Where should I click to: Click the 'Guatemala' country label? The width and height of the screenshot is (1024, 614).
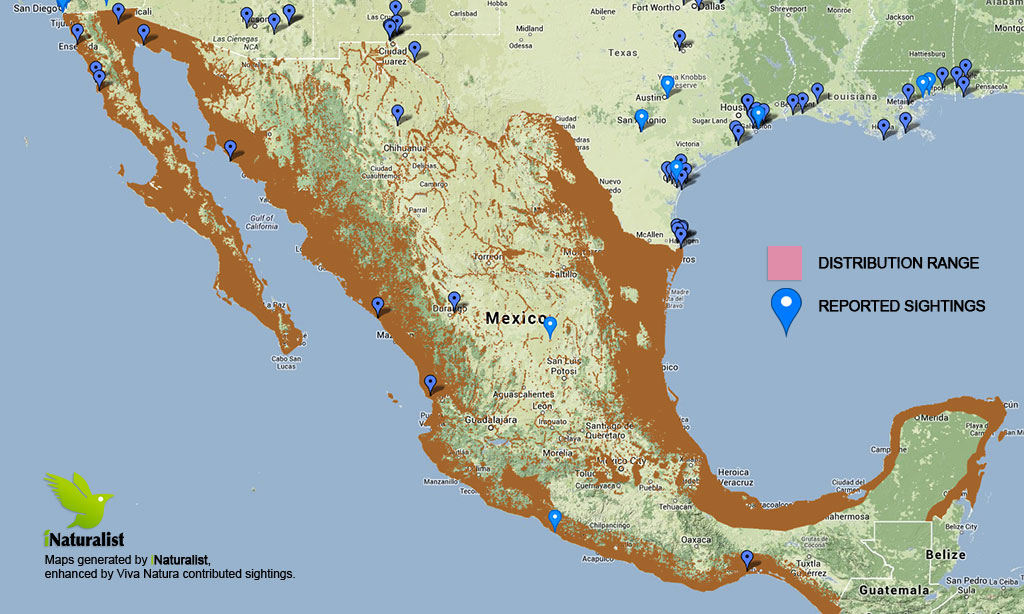[893, 590]
